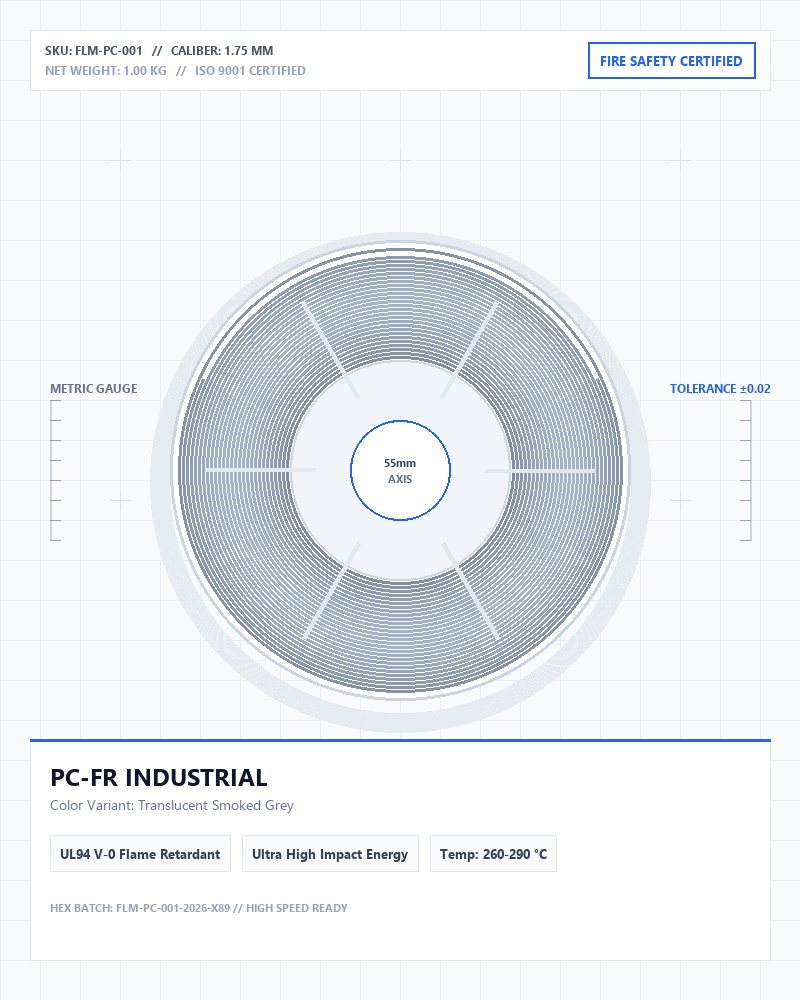Select the UL94 V-0 Flame Retardant tag
Screen dimensions: 800x1000
pyautogui.click(x=140, y=854)
